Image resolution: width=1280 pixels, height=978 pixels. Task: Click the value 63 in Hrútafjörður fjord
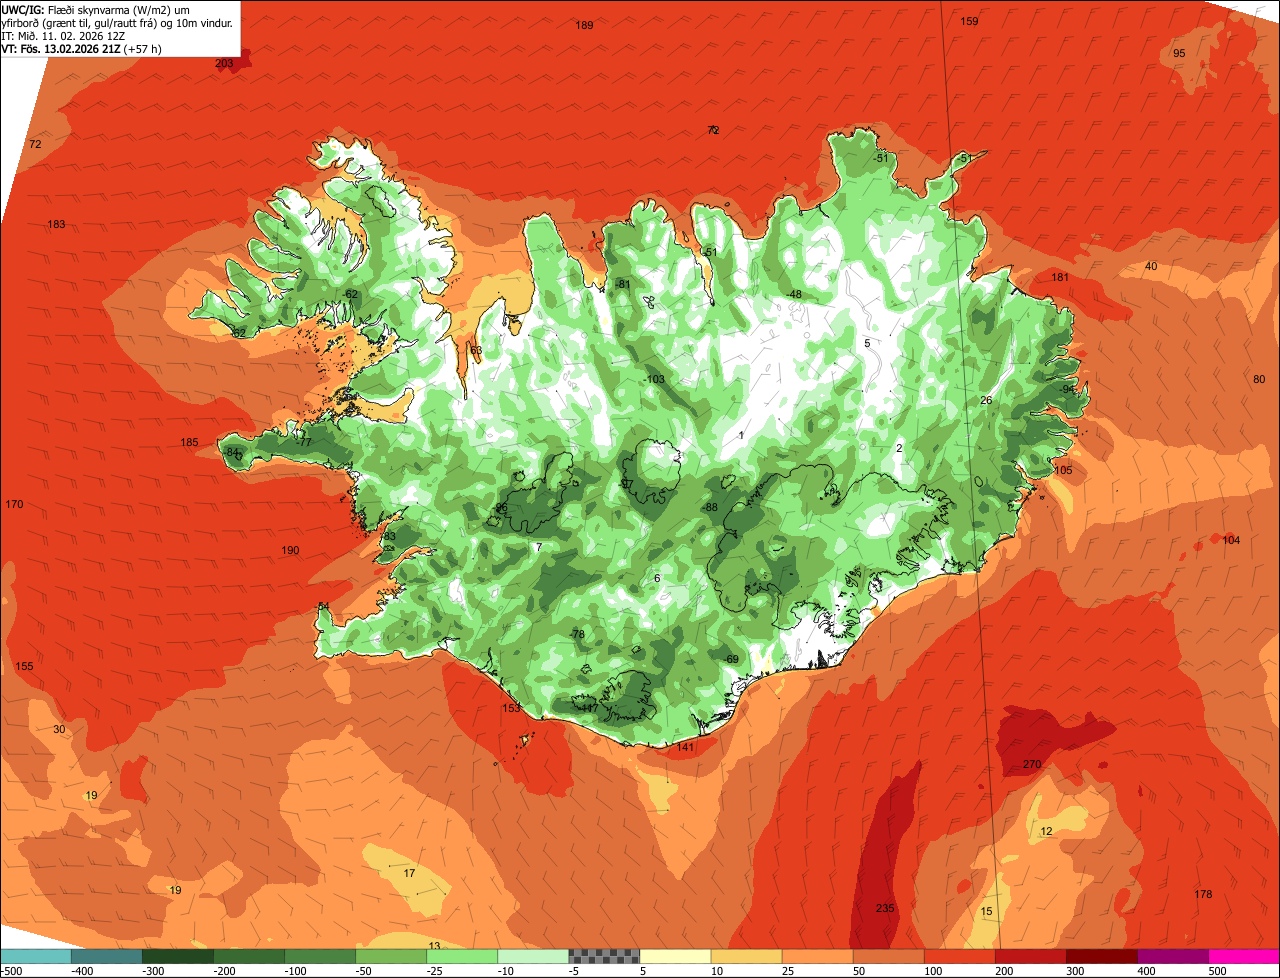(x=476, y=350)
